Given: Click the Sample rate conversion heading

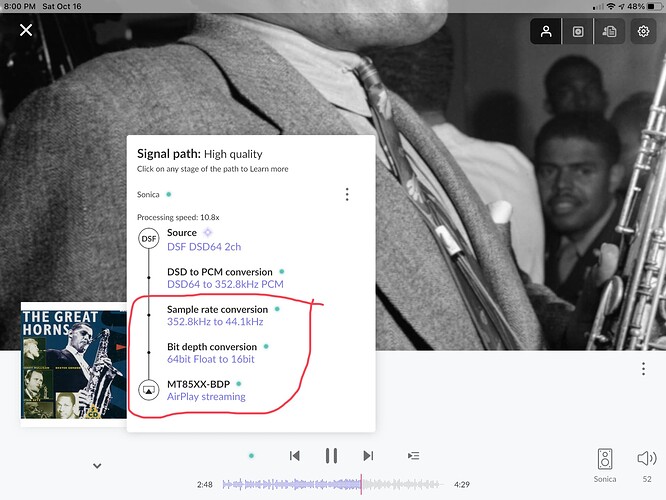Looking at the screenshot, I should (217, 309).
